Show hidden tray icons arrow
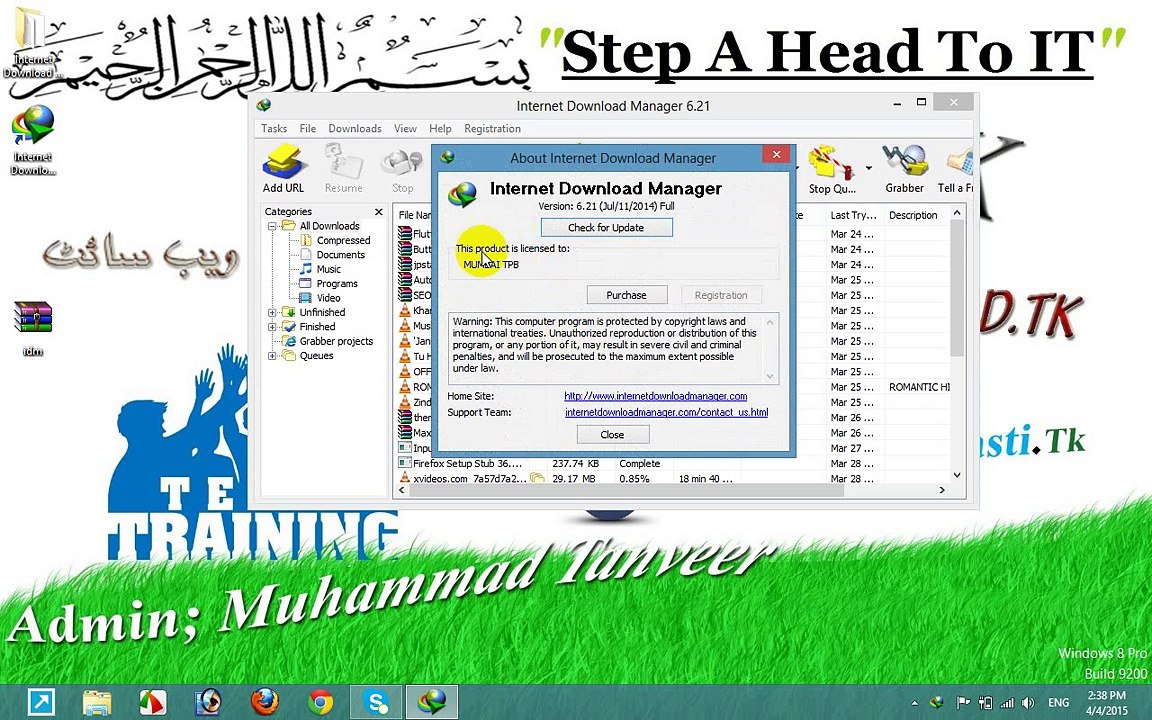The width and height of the screenshot is (1152, 720). click(x=915, y=703)
